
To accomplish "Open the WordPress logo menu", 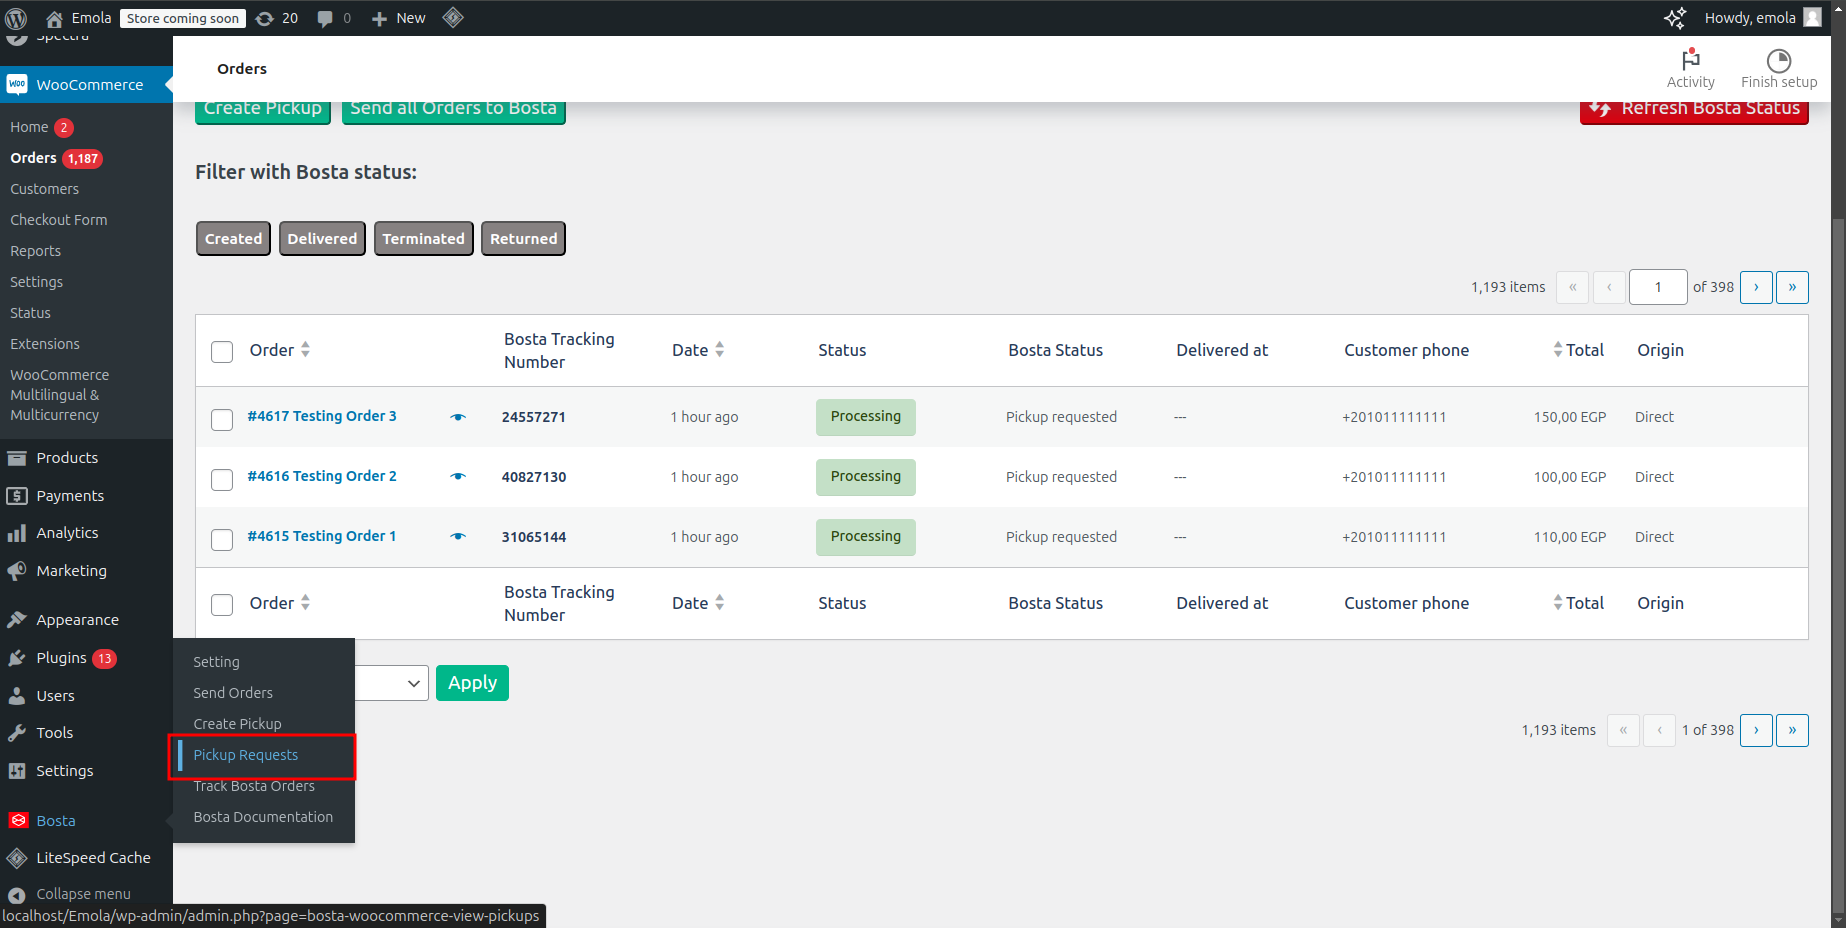I will 16,18.
